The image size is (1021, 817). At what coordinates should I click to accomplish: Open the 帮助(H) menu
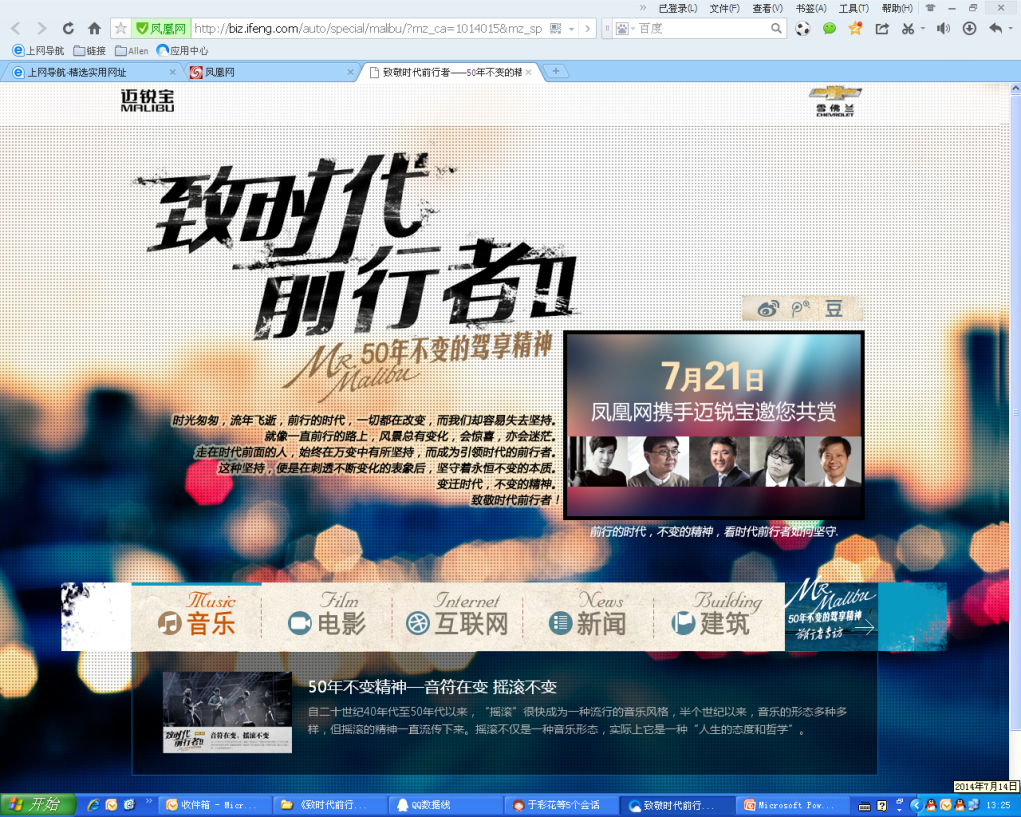(897, 8)
